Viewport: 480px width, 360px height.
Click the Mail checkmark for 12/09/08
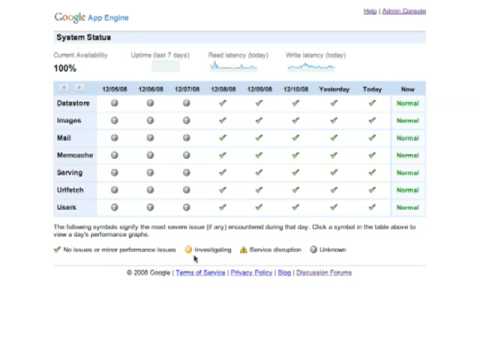click(259, 138)
